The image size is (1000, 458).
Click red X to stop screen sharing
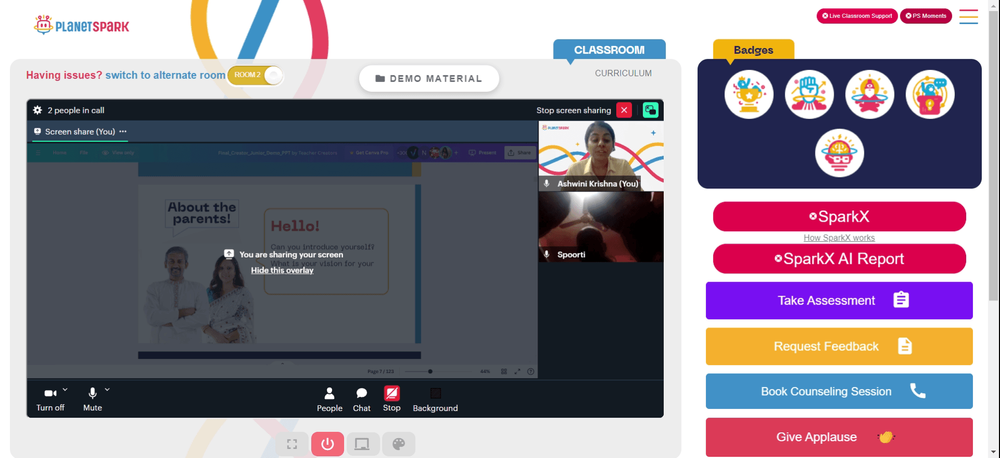[624, 110]
